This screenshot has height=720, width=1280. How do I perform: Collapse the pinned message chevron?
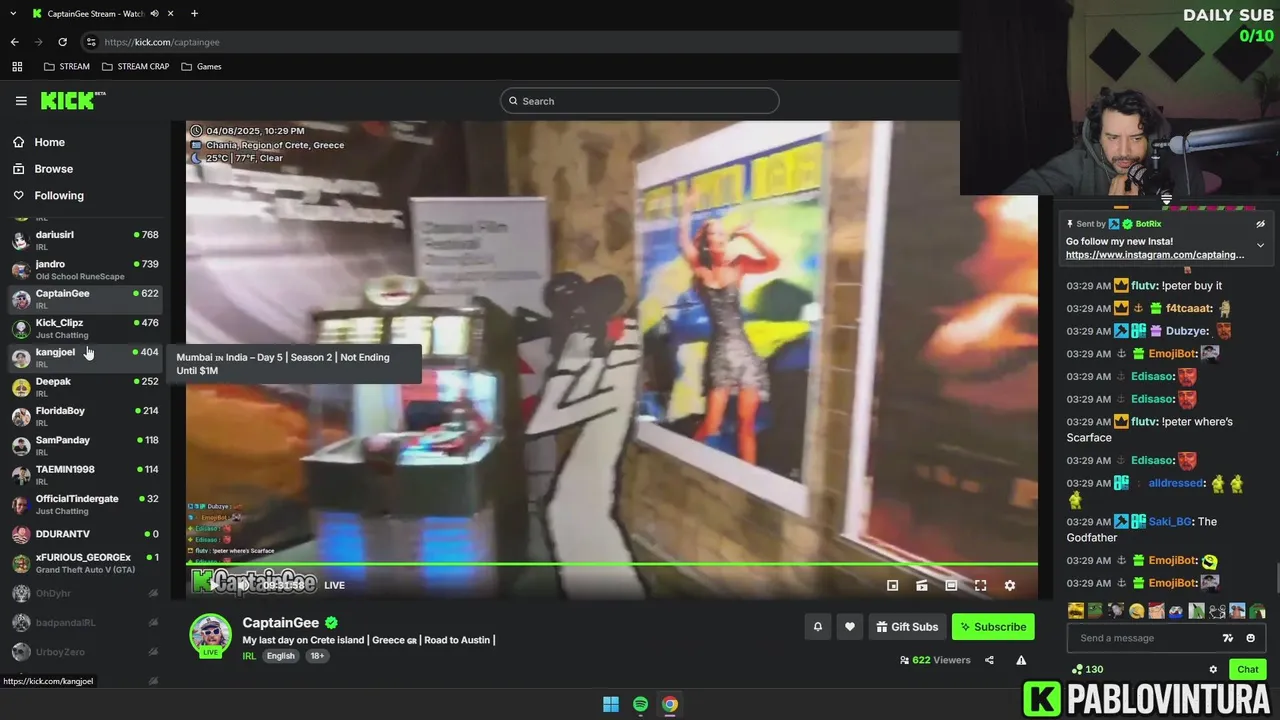click(x=1260, y=245)
